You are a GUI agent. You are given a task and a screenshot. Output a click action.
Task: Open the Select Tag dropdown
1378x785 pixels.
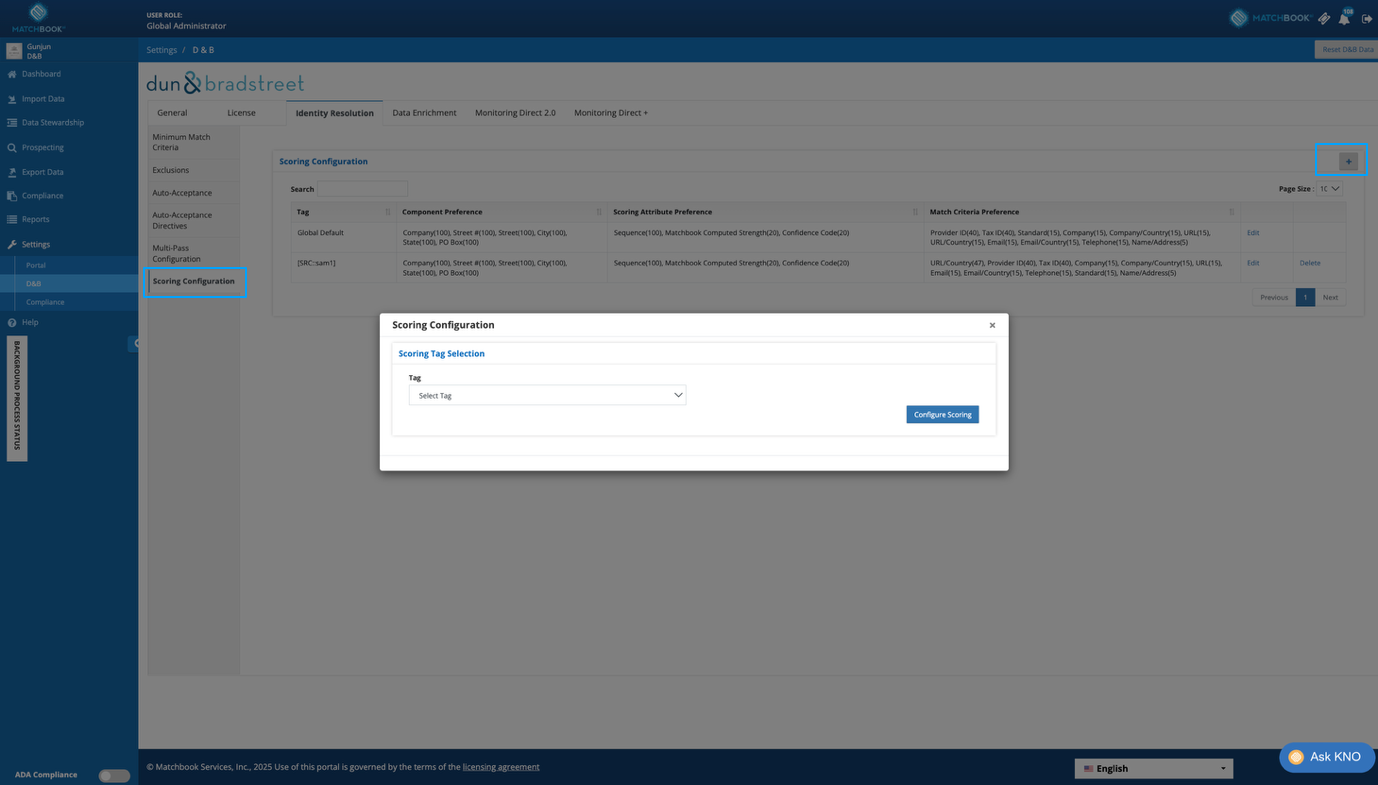pos(547,395)
